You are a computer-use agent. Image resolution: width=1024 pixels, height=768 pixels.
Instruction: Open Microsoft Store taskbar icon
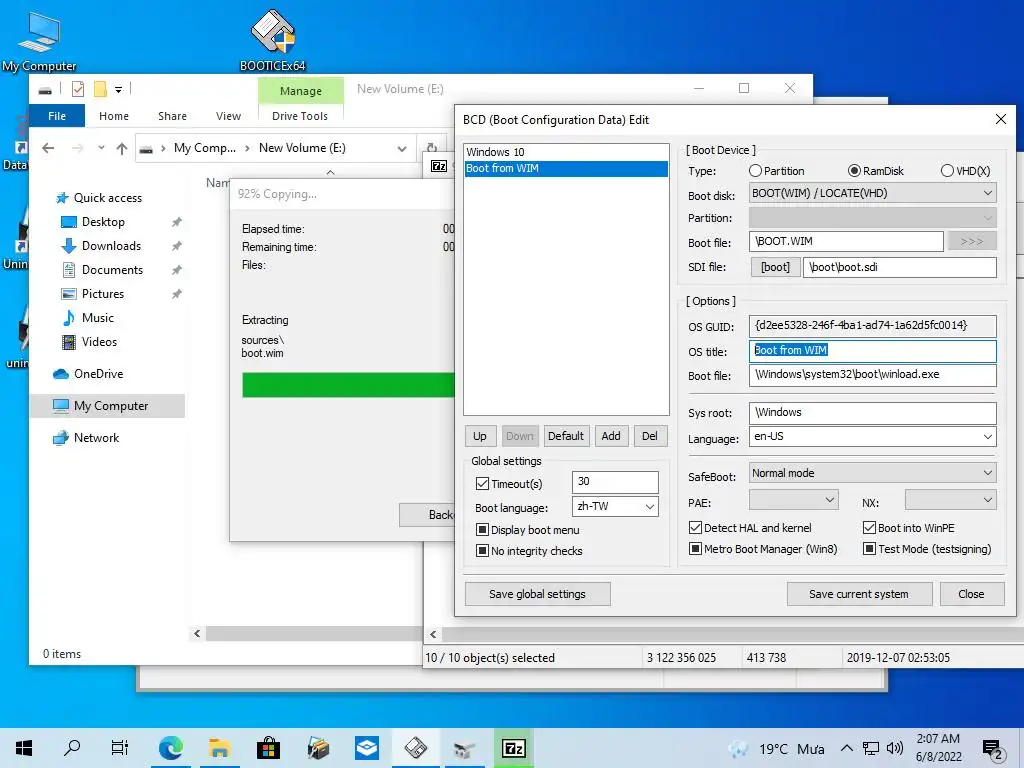point(268,748)
